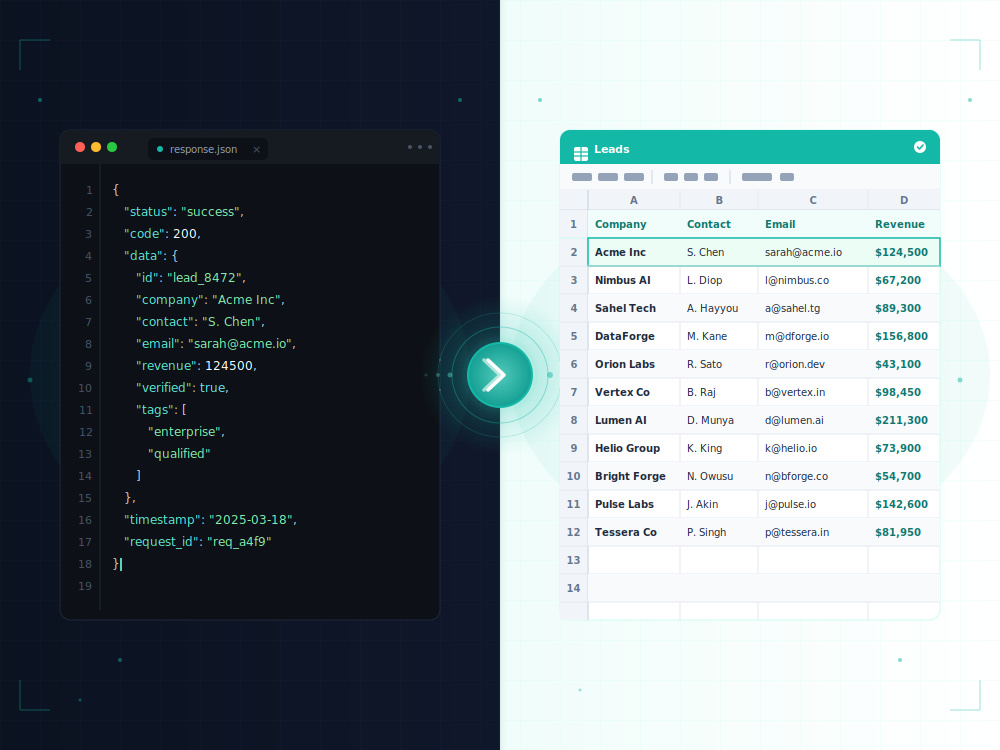The height and width of the screenshot is (750, 1000).
Task: Click the $142,600 revenue cell
Action: 904,504
